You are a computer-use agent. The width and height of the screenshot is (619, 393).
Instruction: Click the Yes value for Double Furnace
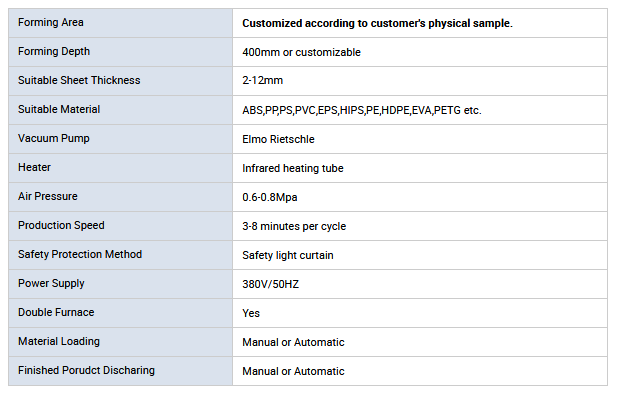pos(251,313)
